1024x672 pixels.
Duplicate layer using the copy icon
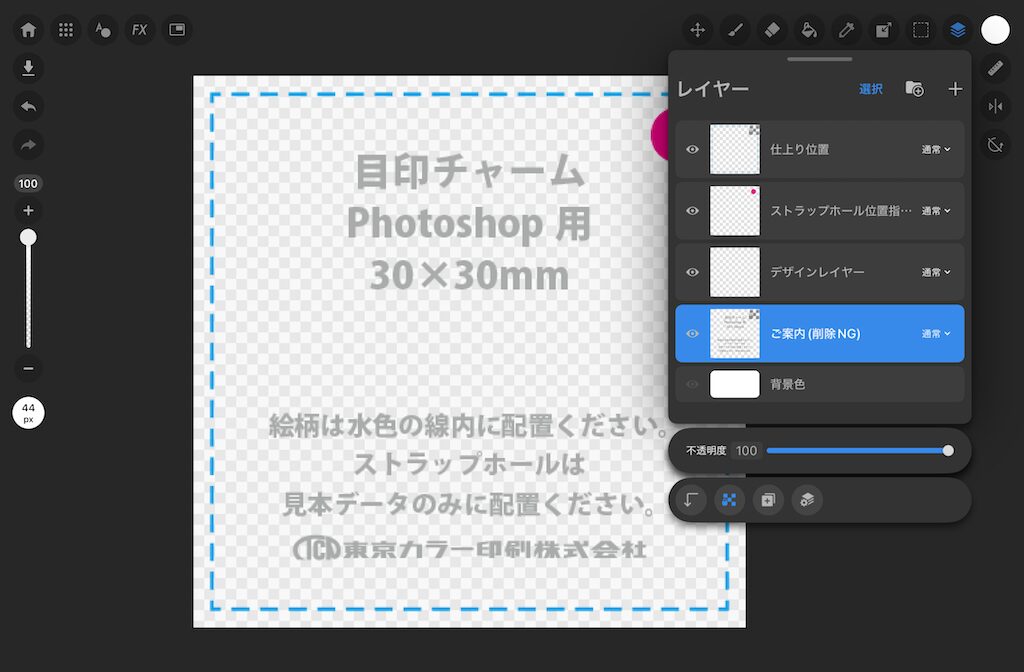[x=768, y=500]
